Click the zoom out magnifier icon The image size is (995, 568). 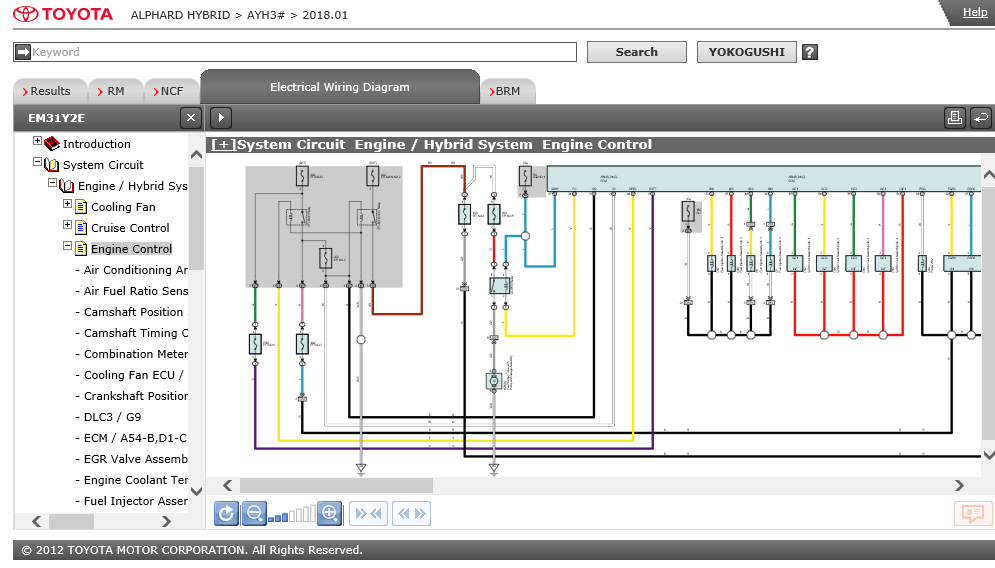pyautogui.click(x=254, y=513)
